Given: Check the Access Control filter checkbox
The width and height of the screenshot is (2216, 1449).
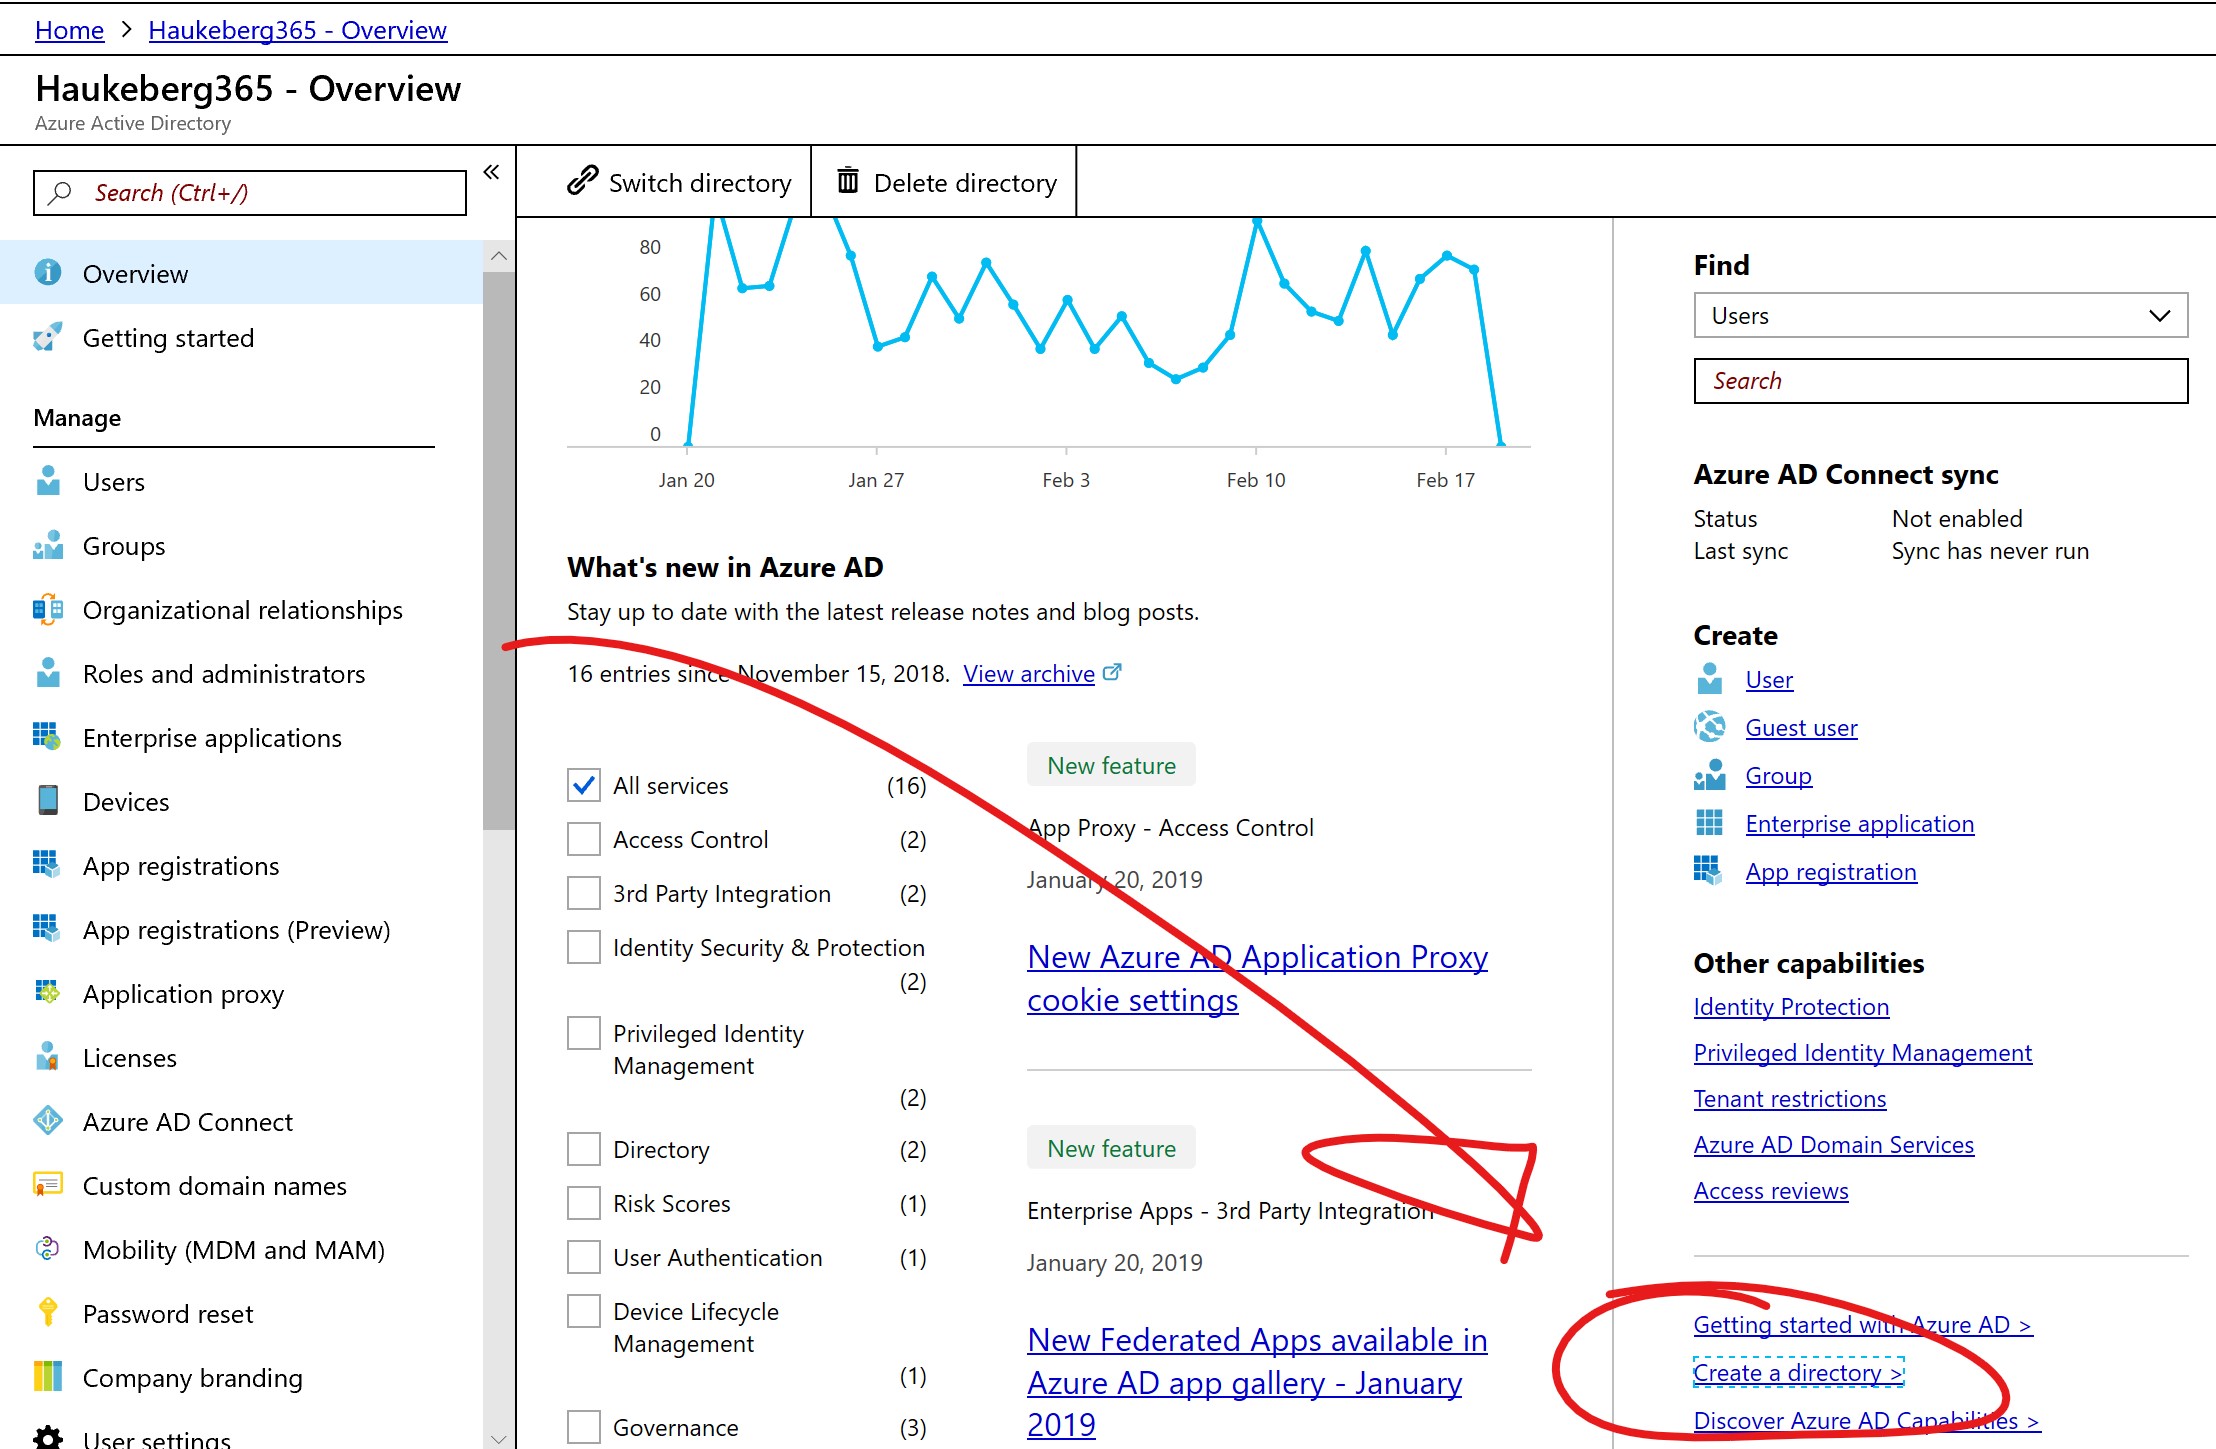Looking at the screenshot, I should (584, 839).
